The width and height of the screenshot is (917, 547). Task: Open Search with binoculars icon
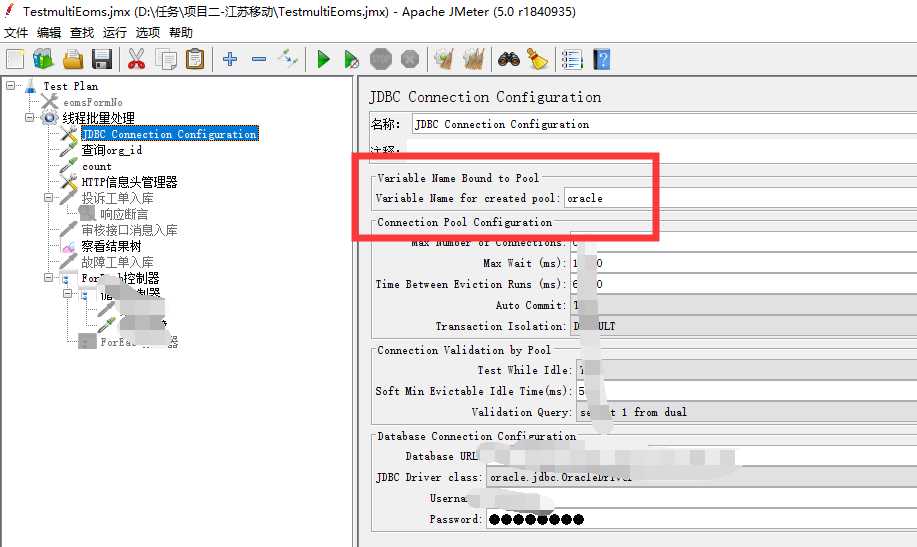click(x=509, y=59)
